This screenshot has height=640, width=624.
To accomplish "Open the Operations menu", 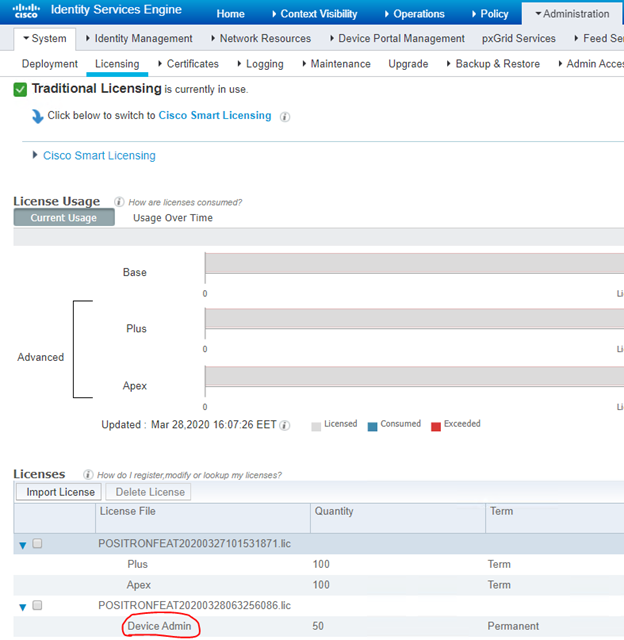I will [414, 14].
